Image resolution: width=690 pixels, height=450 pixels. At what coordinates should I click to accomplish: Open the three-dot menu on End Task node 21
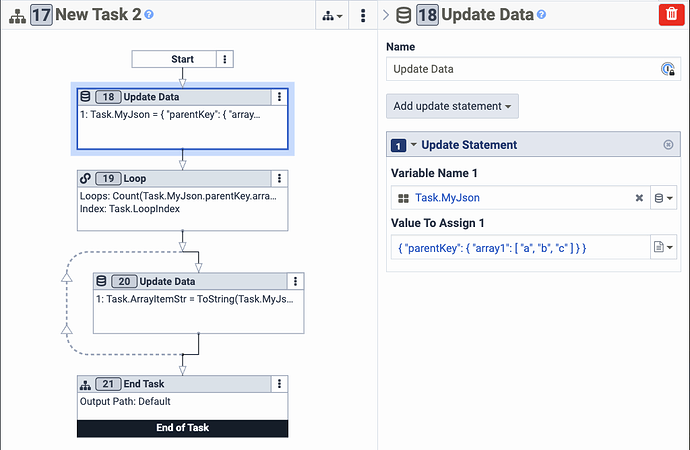pyautogui.click(x=279, y=384)
